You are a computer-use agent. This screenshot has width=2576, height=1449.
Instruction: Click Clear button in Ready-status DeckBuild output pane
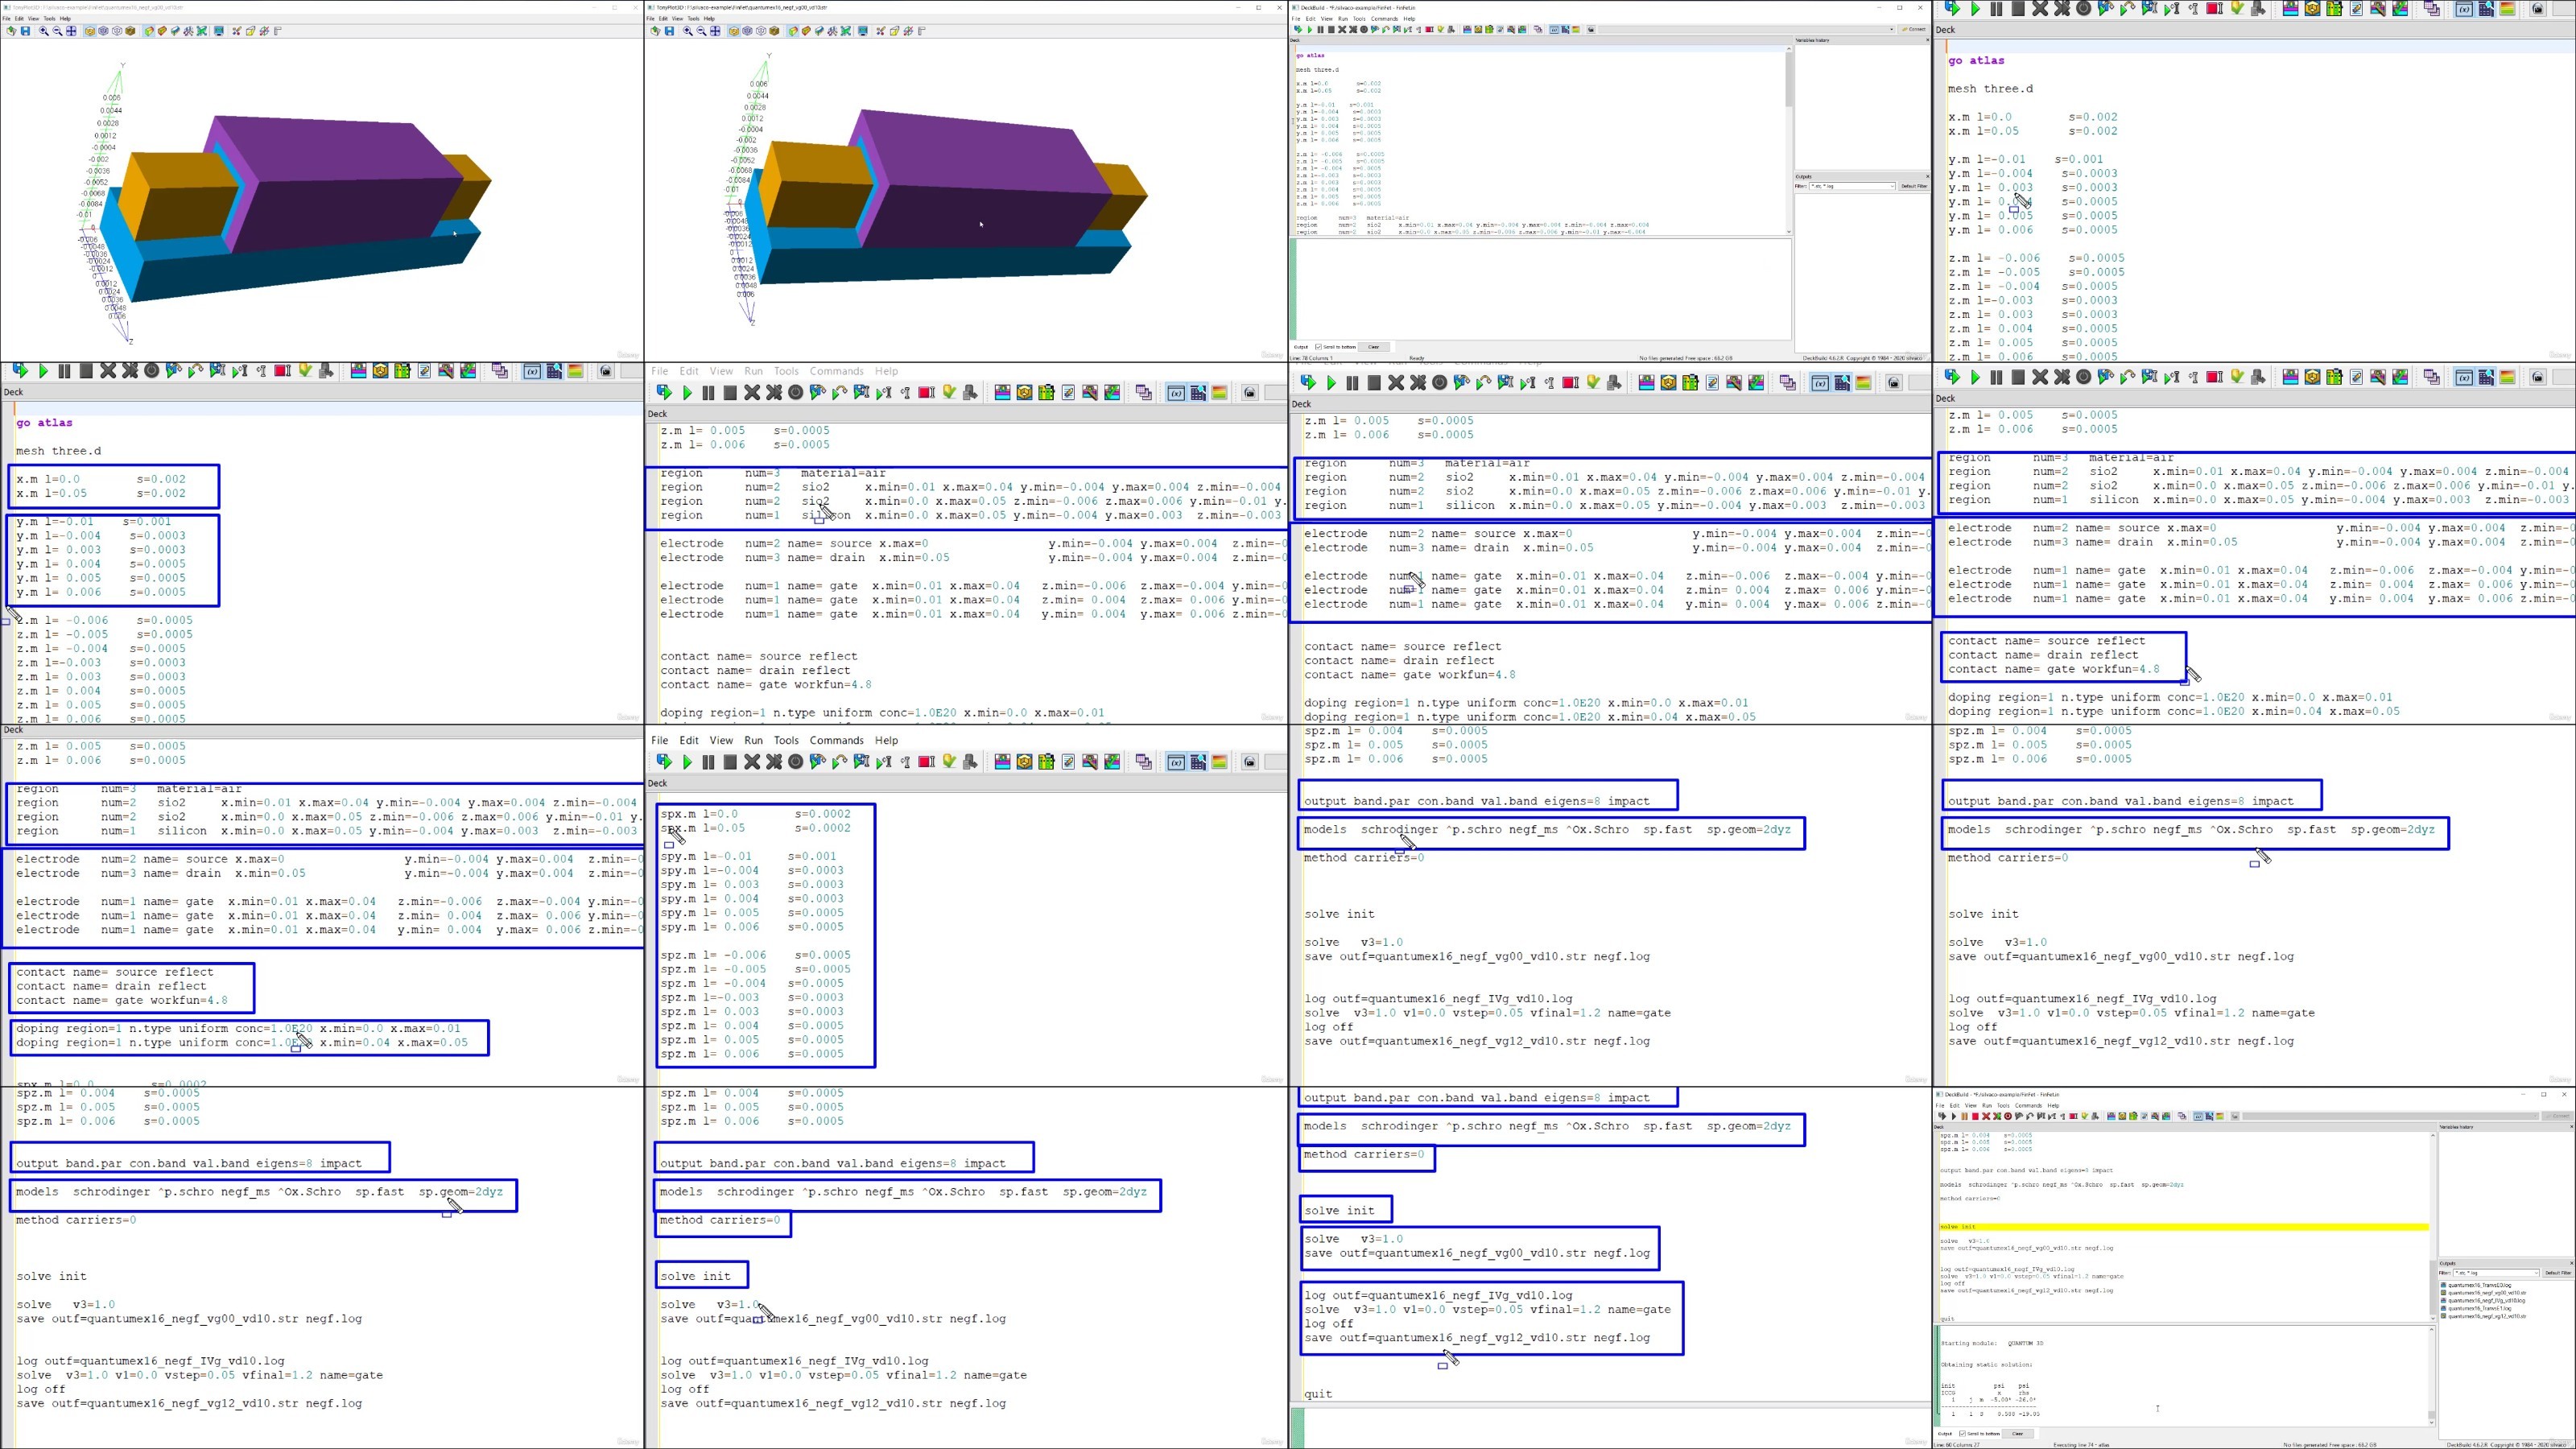click(1374, 347)
